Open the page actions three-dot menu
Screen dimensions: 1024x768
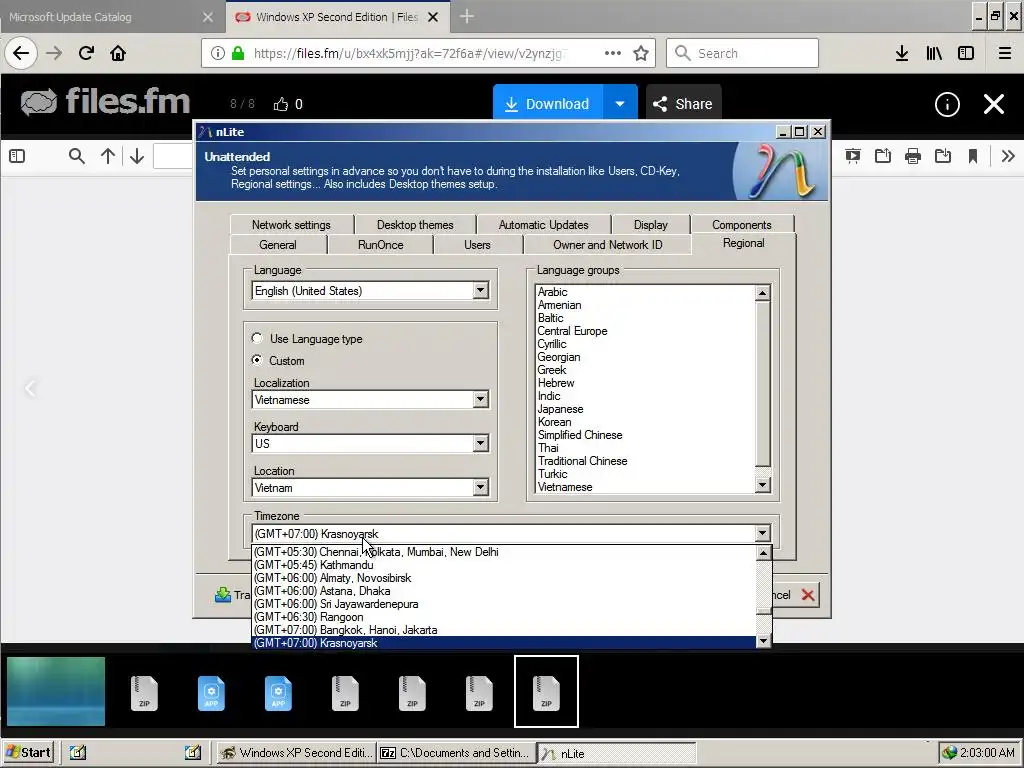(613, 53)
